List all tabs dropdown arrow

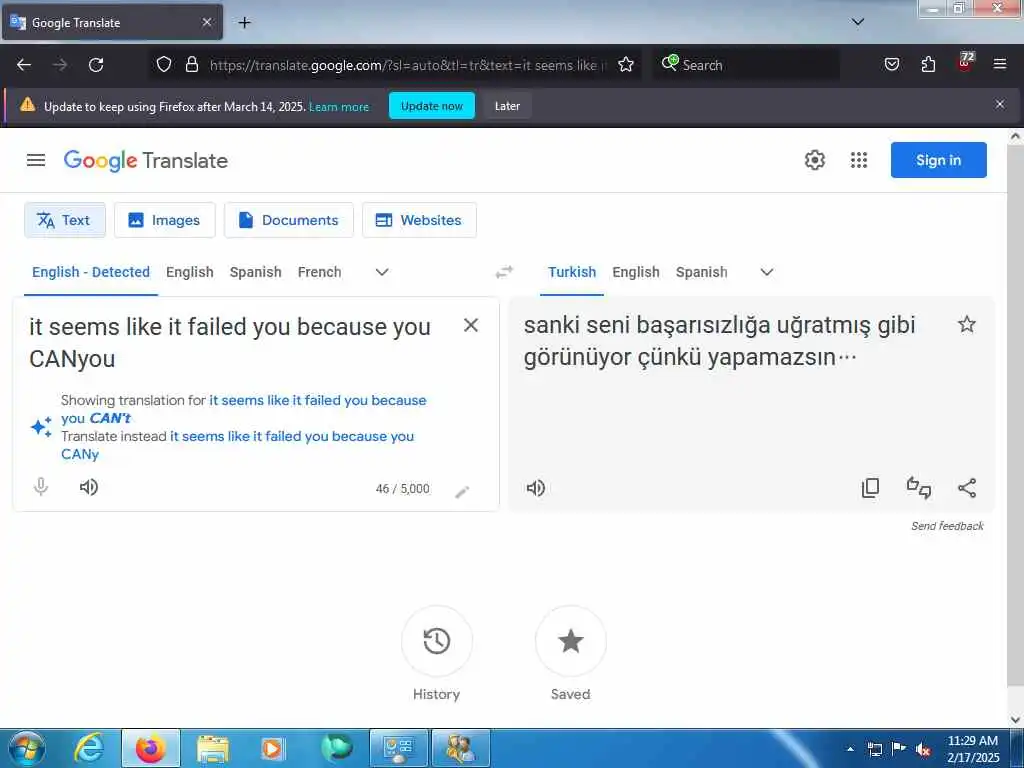click(858, 22)
